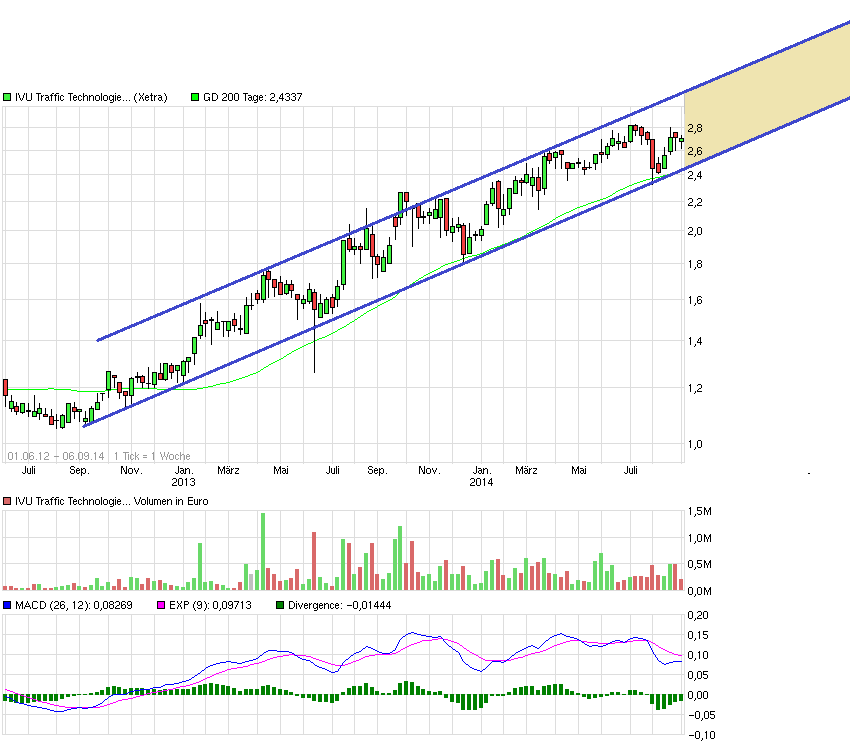Click the 'März' label after Jan. 2013
Viewport: 850px width, 743px height.
[x=228, y=470]
